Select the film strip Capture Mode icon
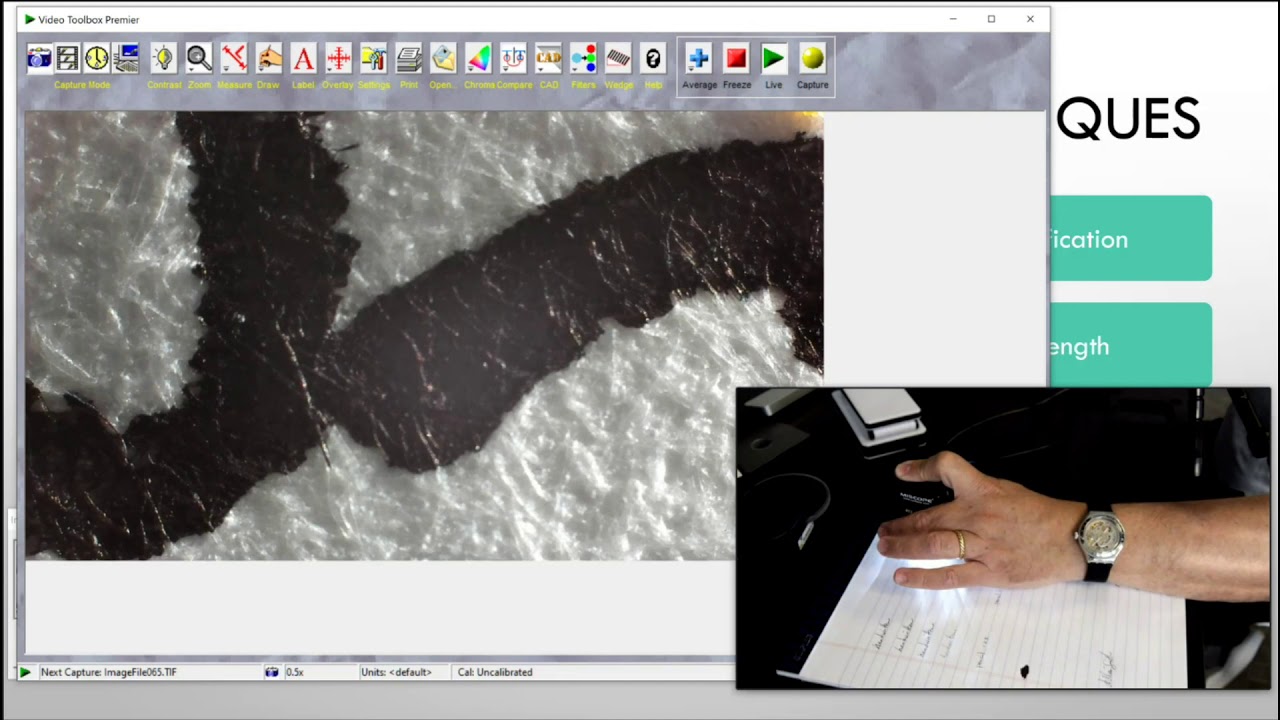1280x720 pixels. coord(67,59)
